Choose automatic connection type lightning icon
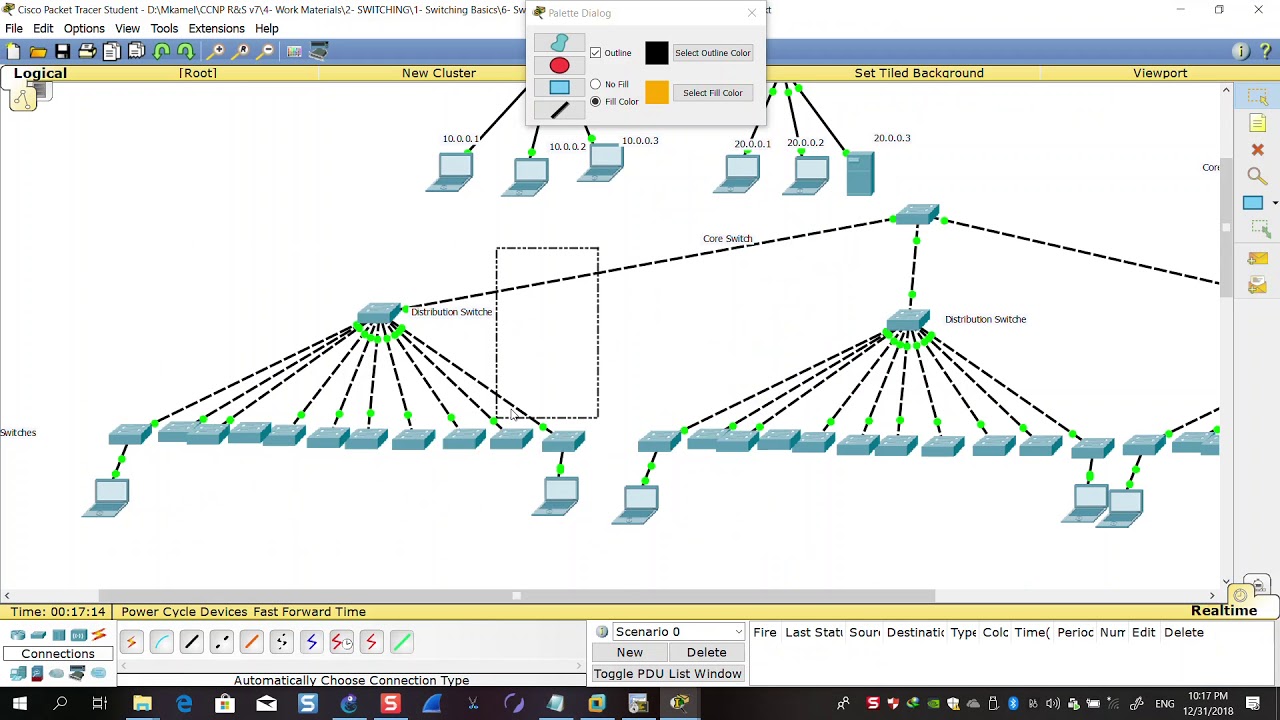This screenshot has width=1280, height=720. pos(131,642)
